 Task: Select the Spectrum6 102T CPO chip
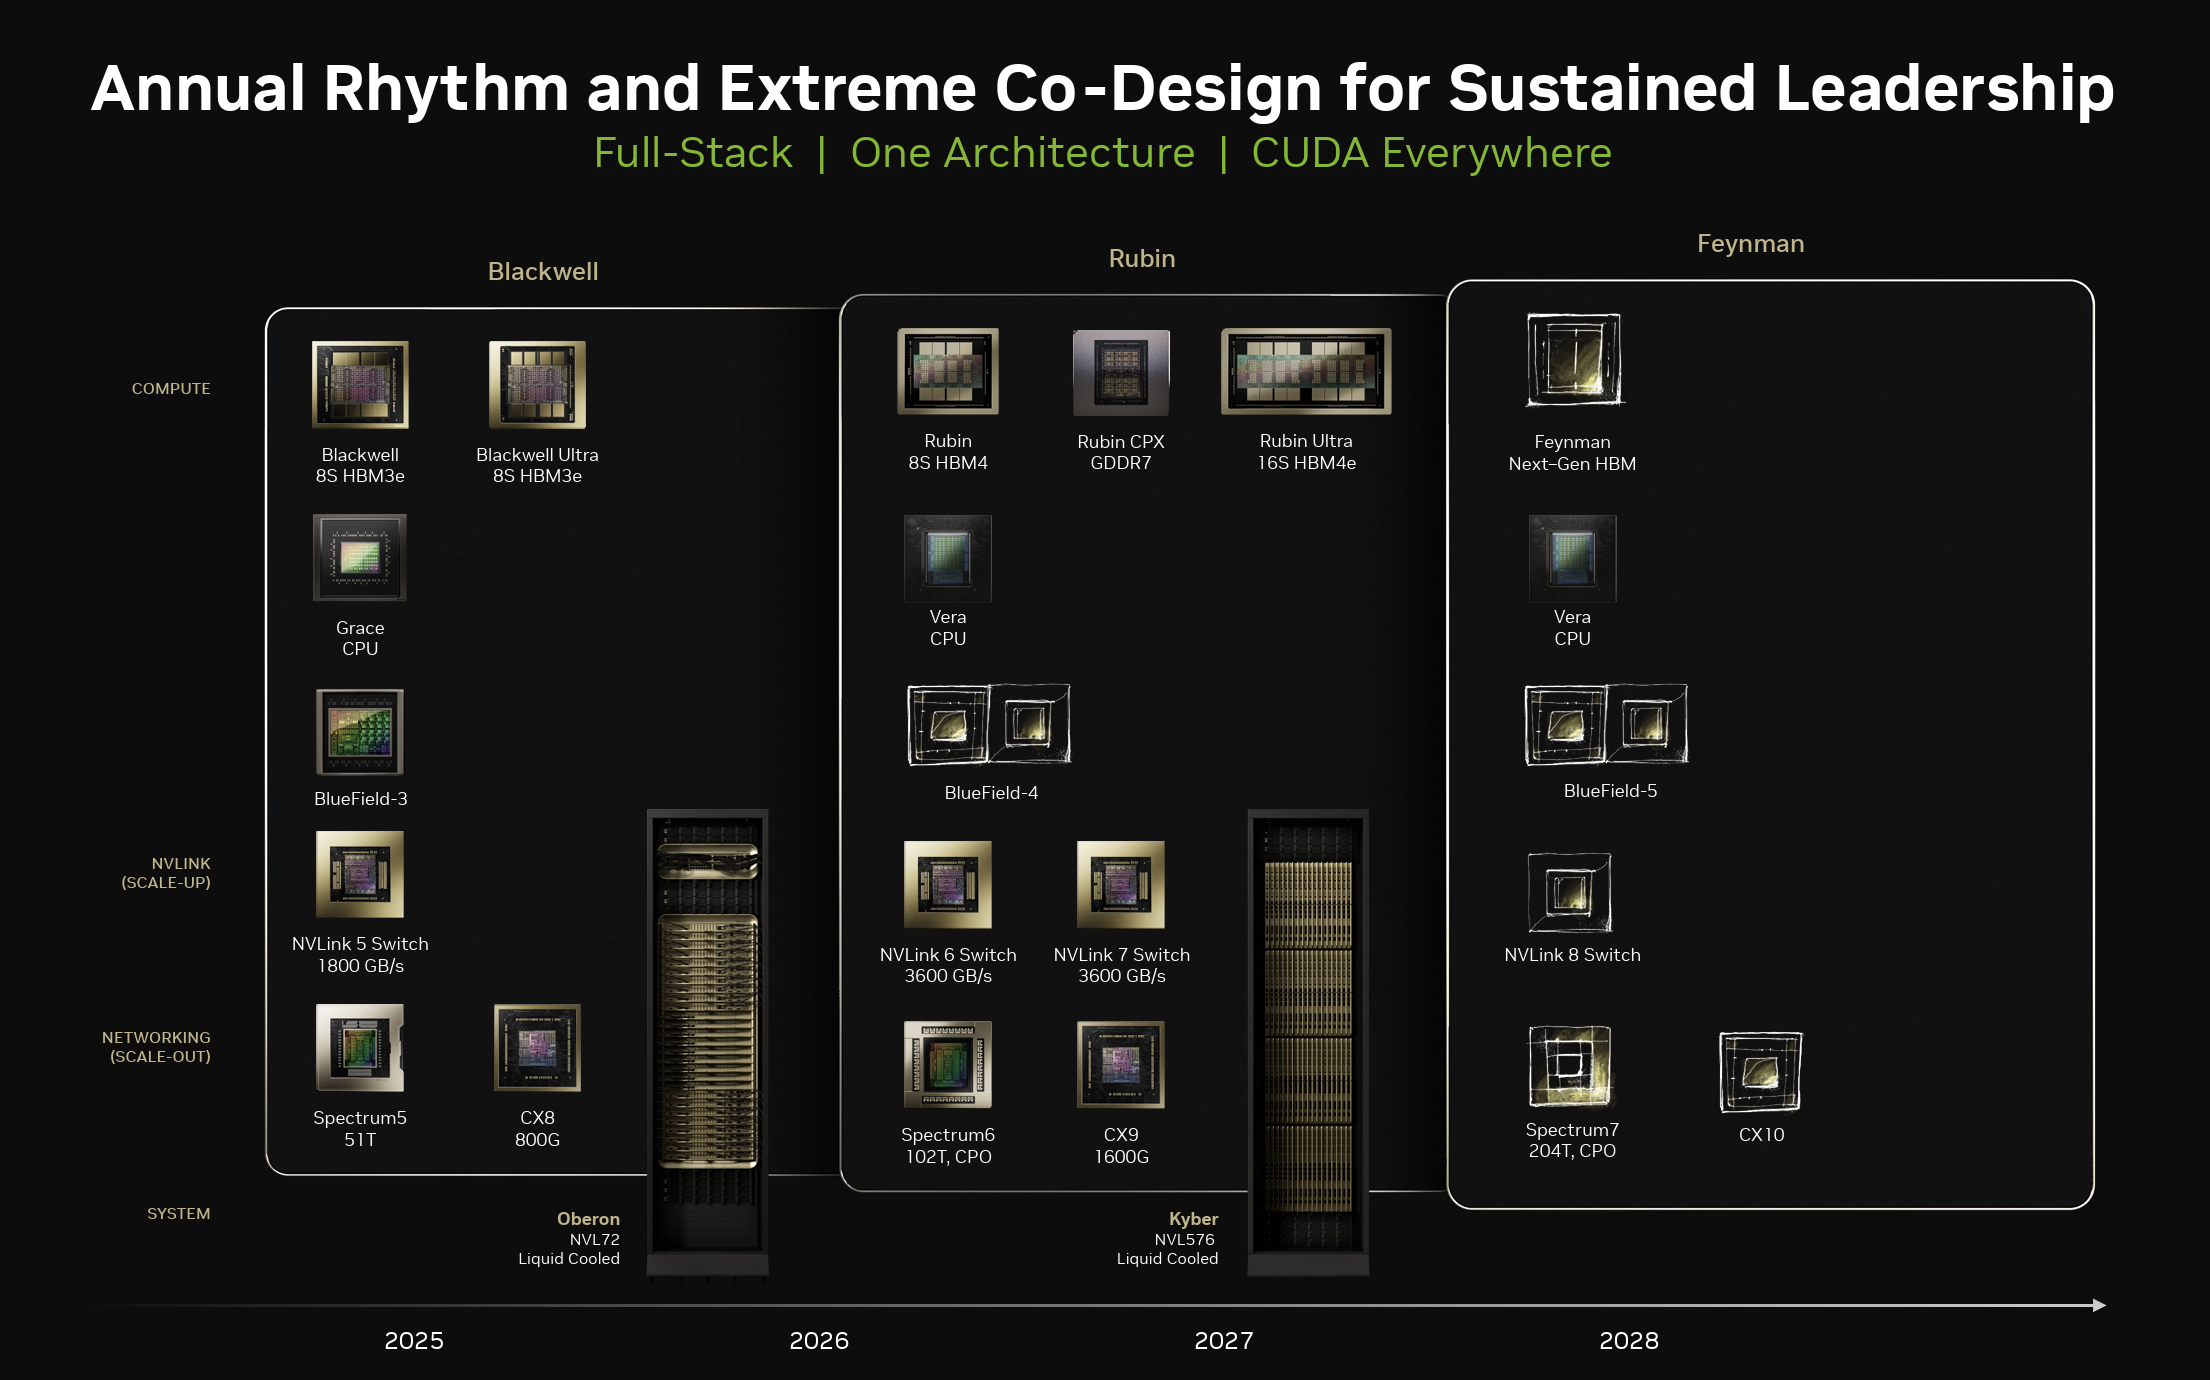pos(948,1064)
